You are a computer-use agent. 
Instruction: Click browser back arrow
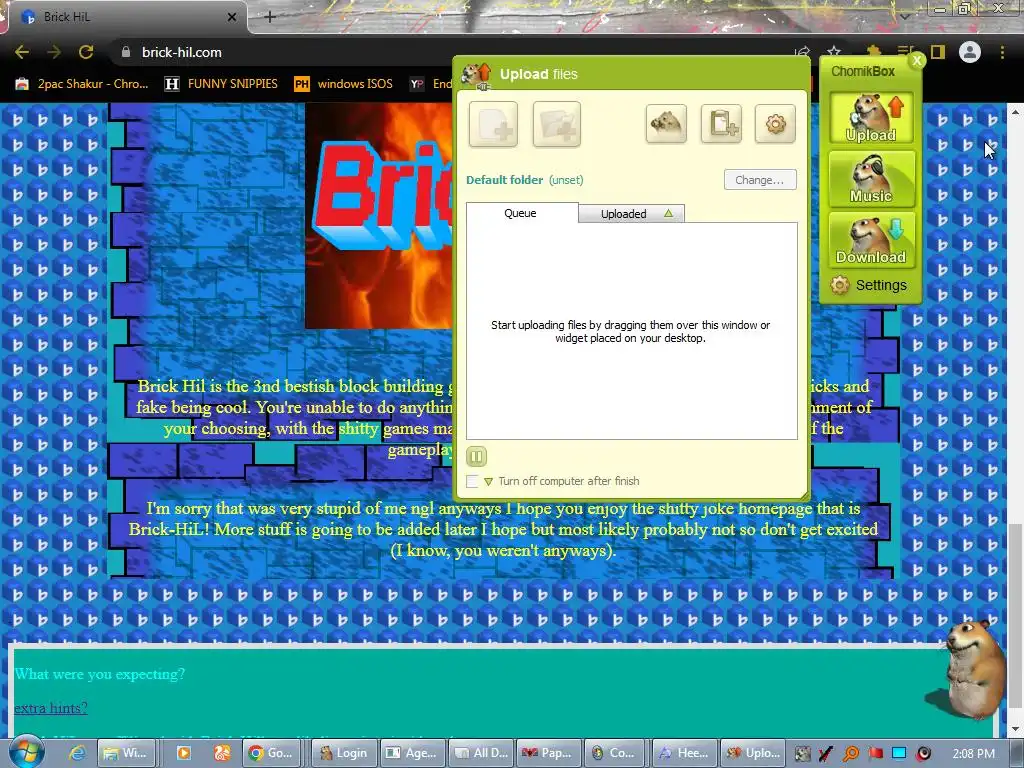(x=22, y=52)
